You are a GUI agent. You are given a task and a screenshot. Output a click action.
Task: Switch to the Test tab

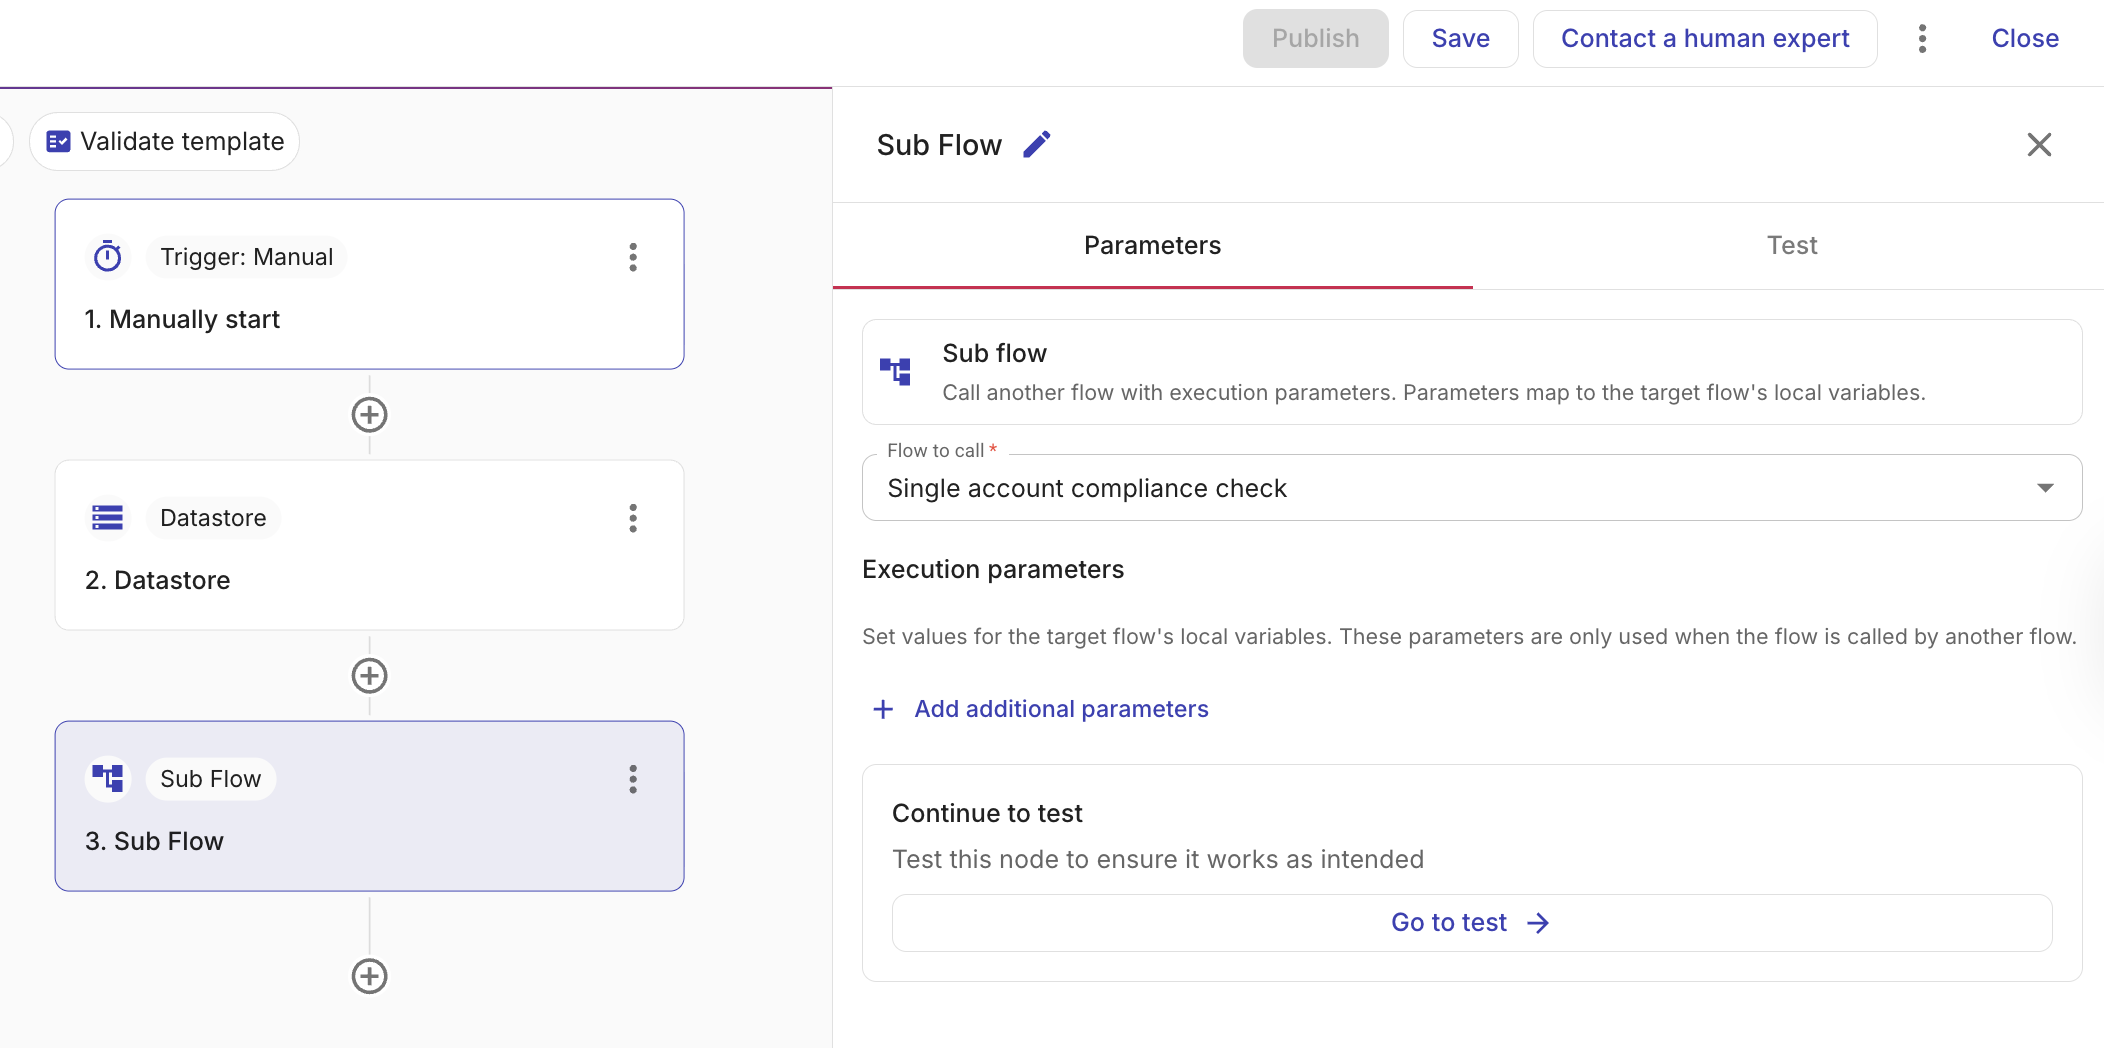coord(1791,245)
